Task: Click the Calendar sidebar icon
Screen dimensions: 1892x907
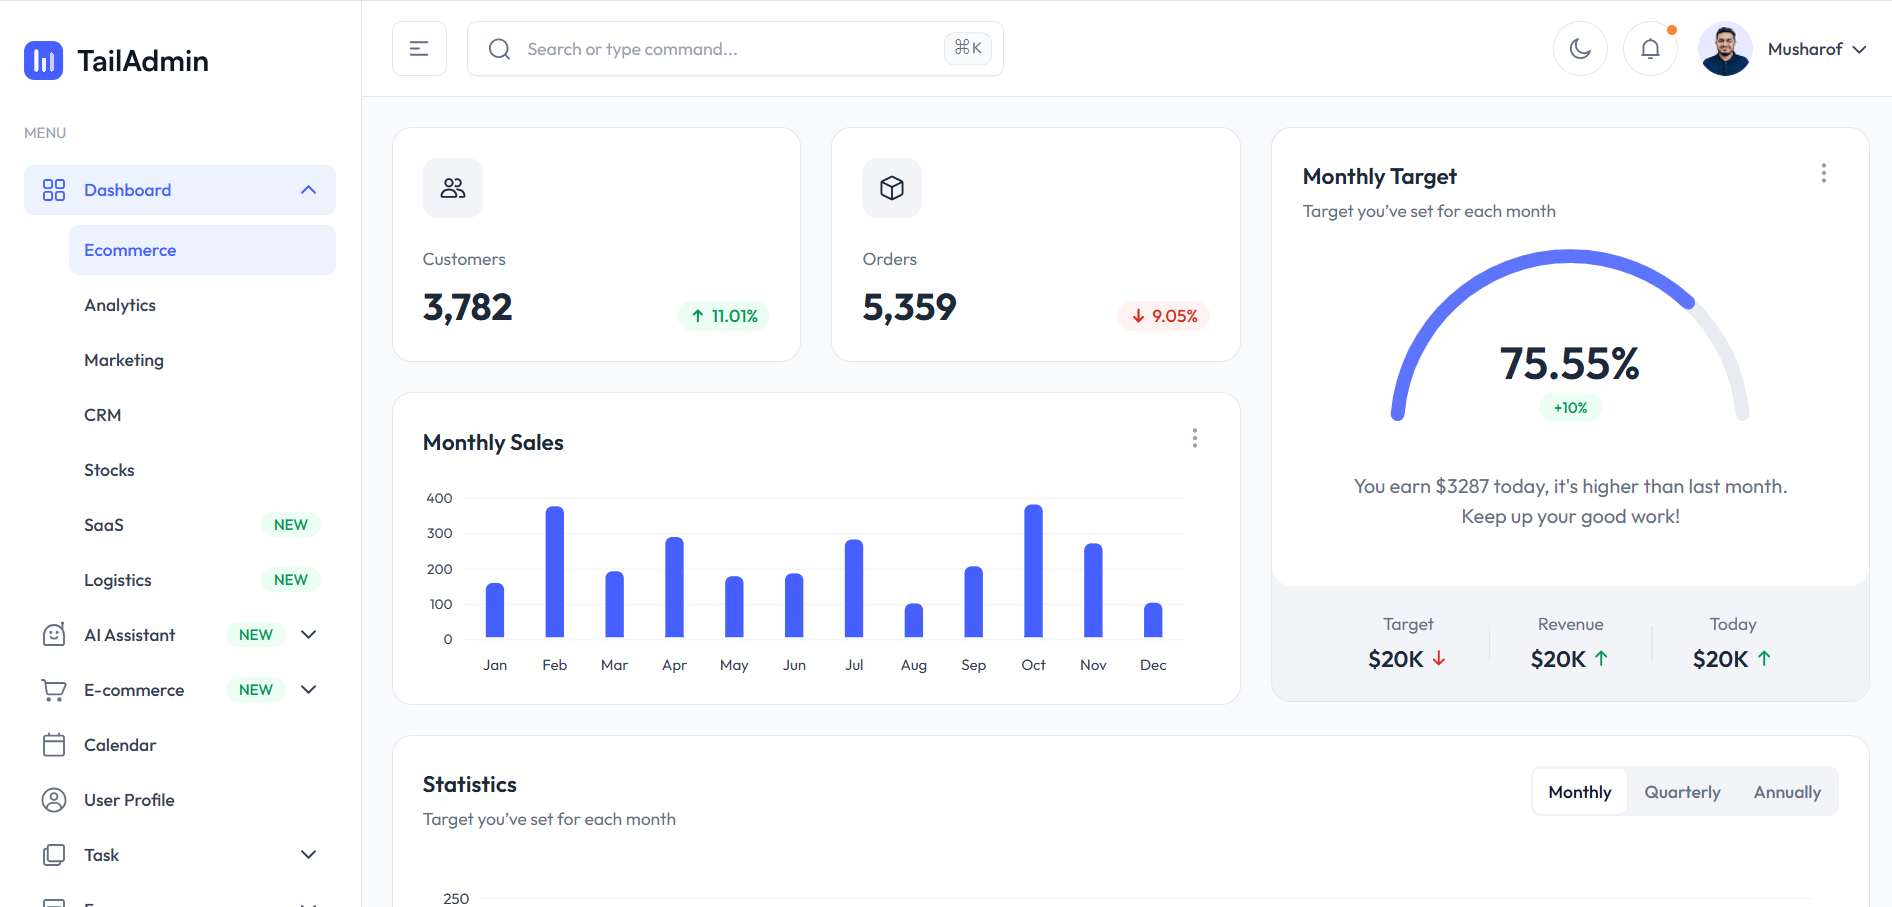Action: 53,744
